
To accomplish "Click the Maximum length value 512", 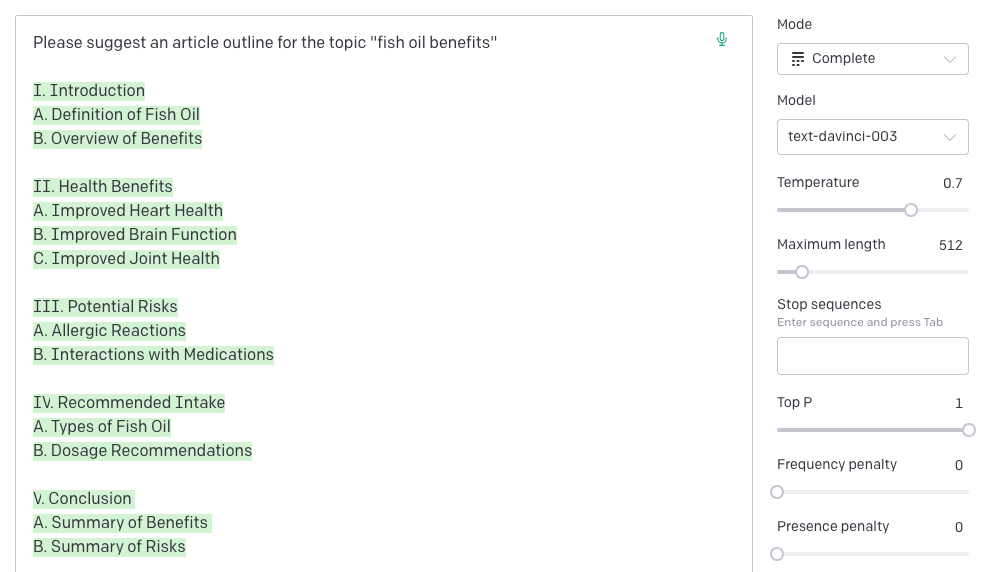I will tap(950, 245).
